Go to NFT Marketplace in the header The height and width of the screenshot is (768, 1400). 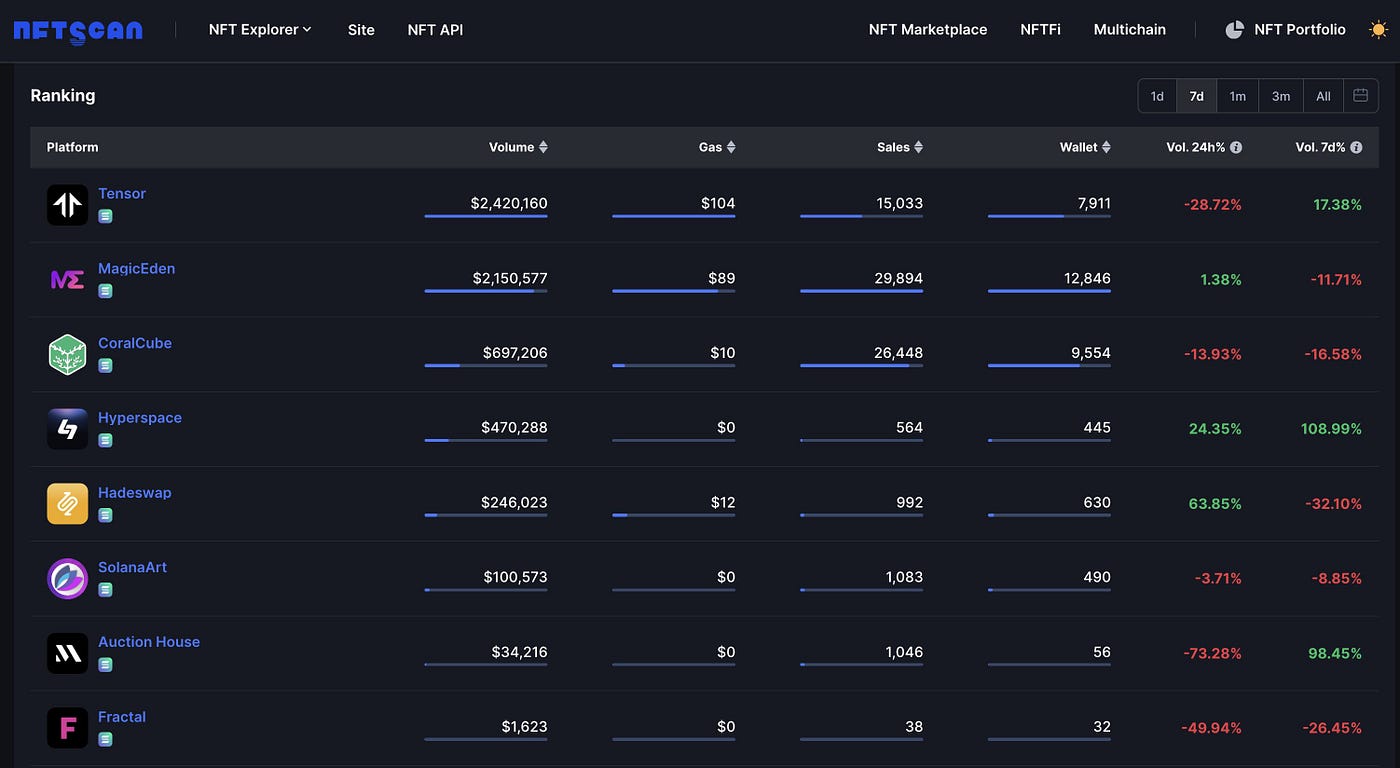[928, 30]
